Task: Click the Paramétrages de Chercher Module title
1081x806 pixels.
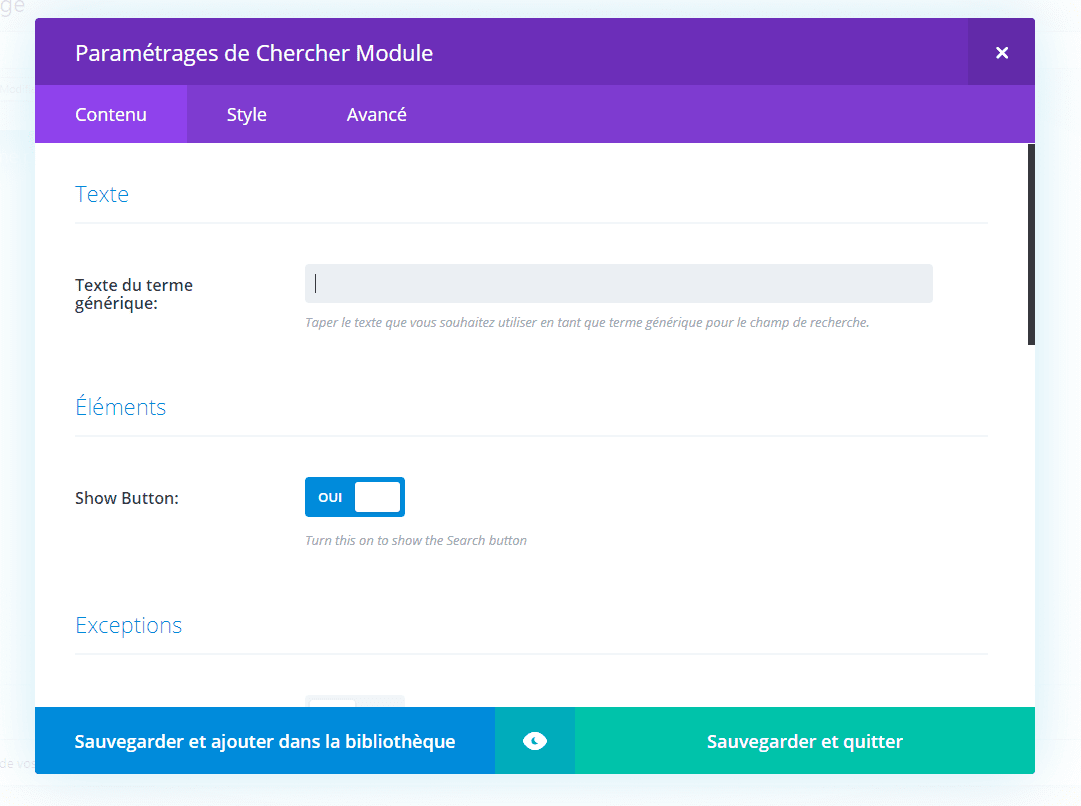Action: [254, 53]
